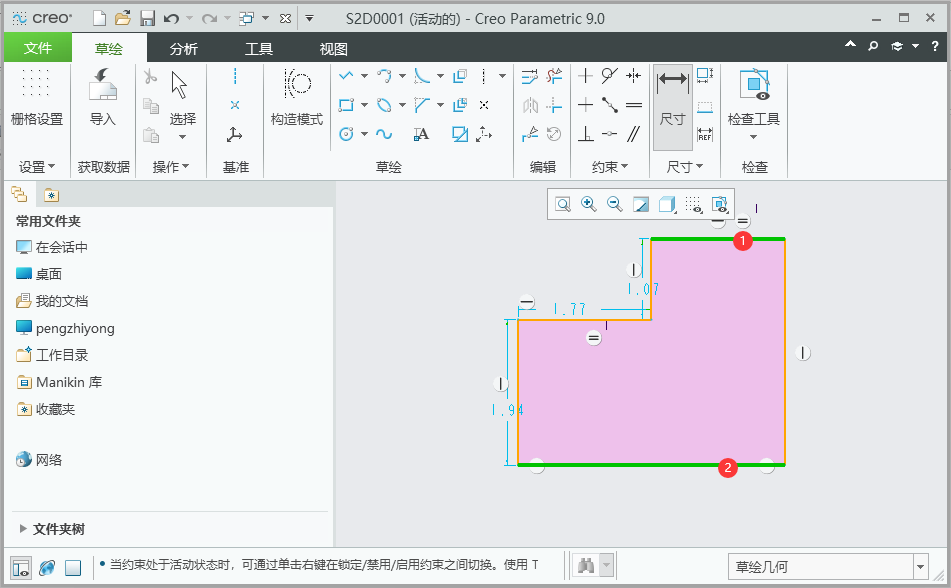951x588 pixels.
Task: Select the Fillet sketch tool
Action: tap(422, 76)
